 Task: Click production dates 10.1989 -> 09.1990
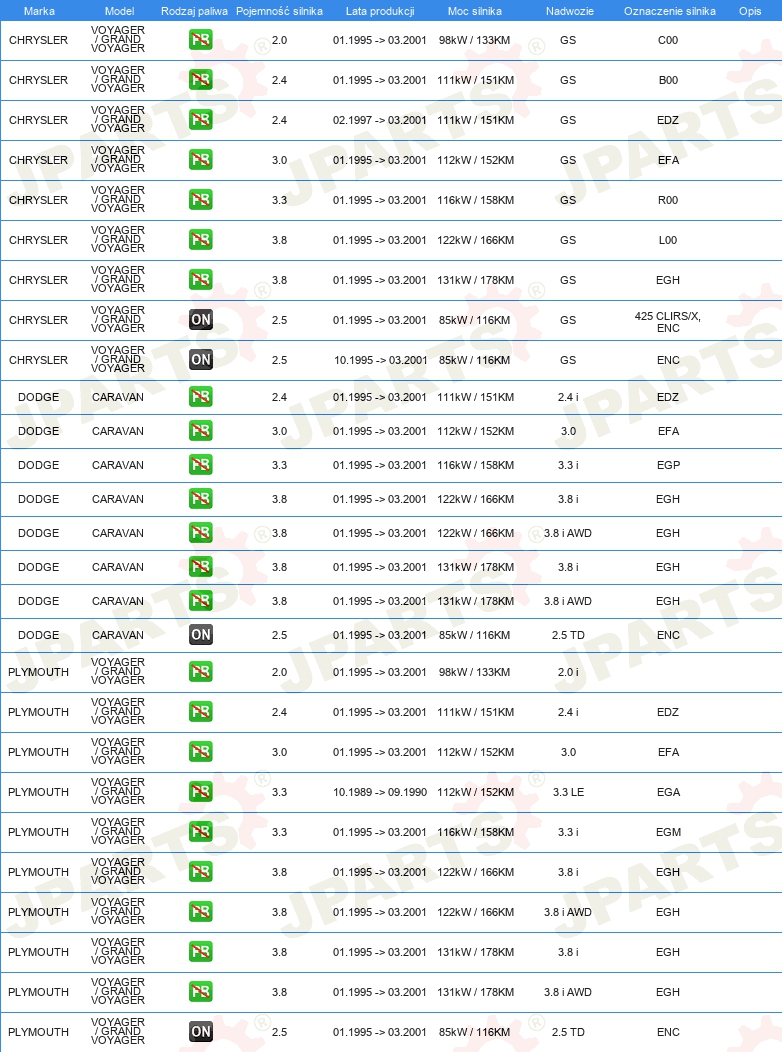[x=380, y=792]
